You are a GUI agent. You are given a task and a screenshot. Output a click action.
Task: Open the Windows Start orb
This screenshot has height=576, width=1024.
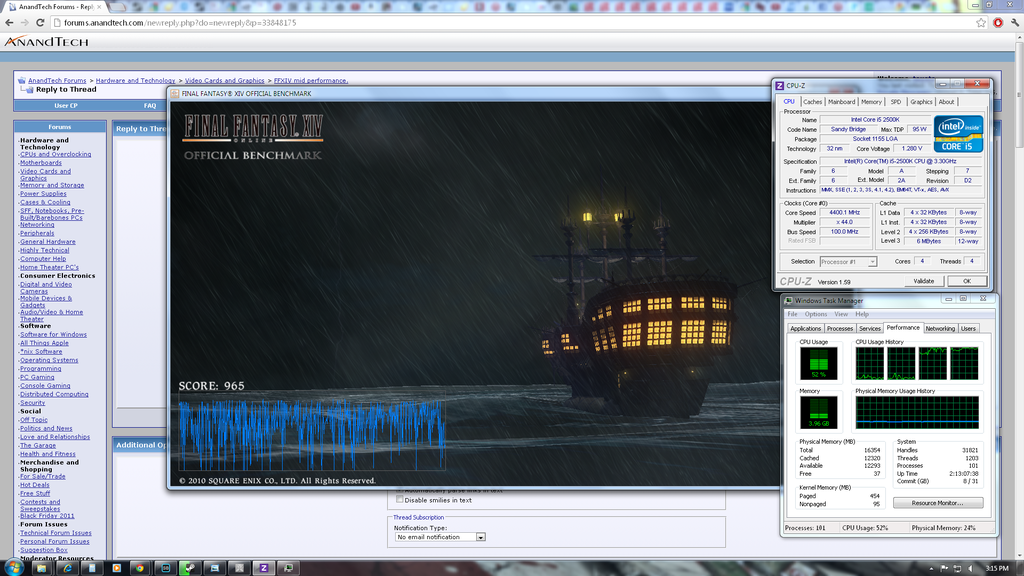click(x=14, y=567)
